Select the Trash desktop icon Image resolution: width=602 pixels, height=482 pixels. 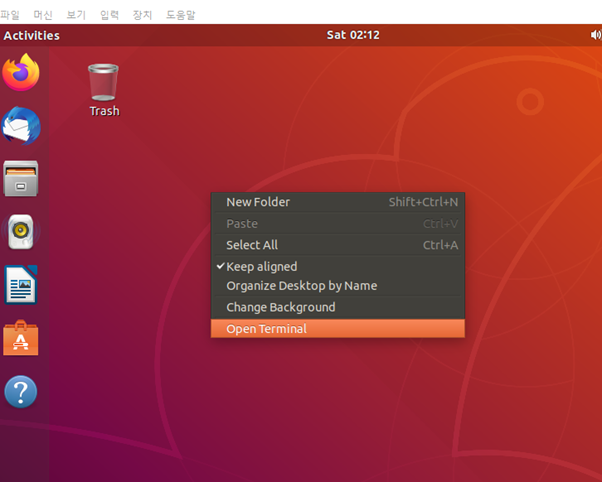tap(104, 90)
